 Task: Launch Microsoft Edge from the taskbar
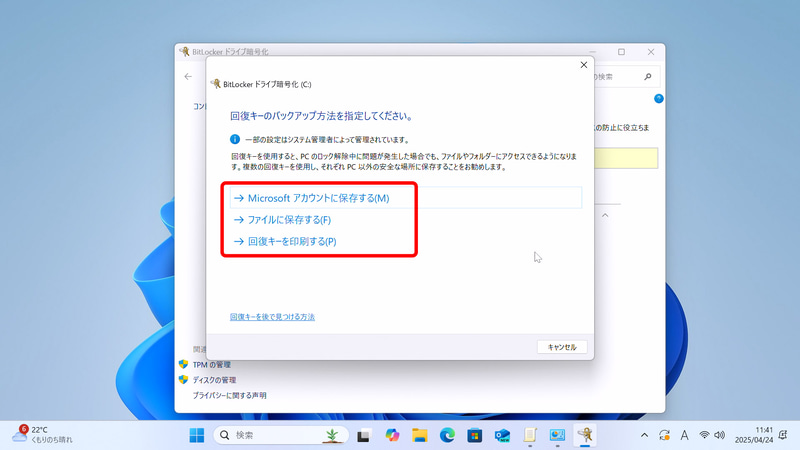coord(447,435)
